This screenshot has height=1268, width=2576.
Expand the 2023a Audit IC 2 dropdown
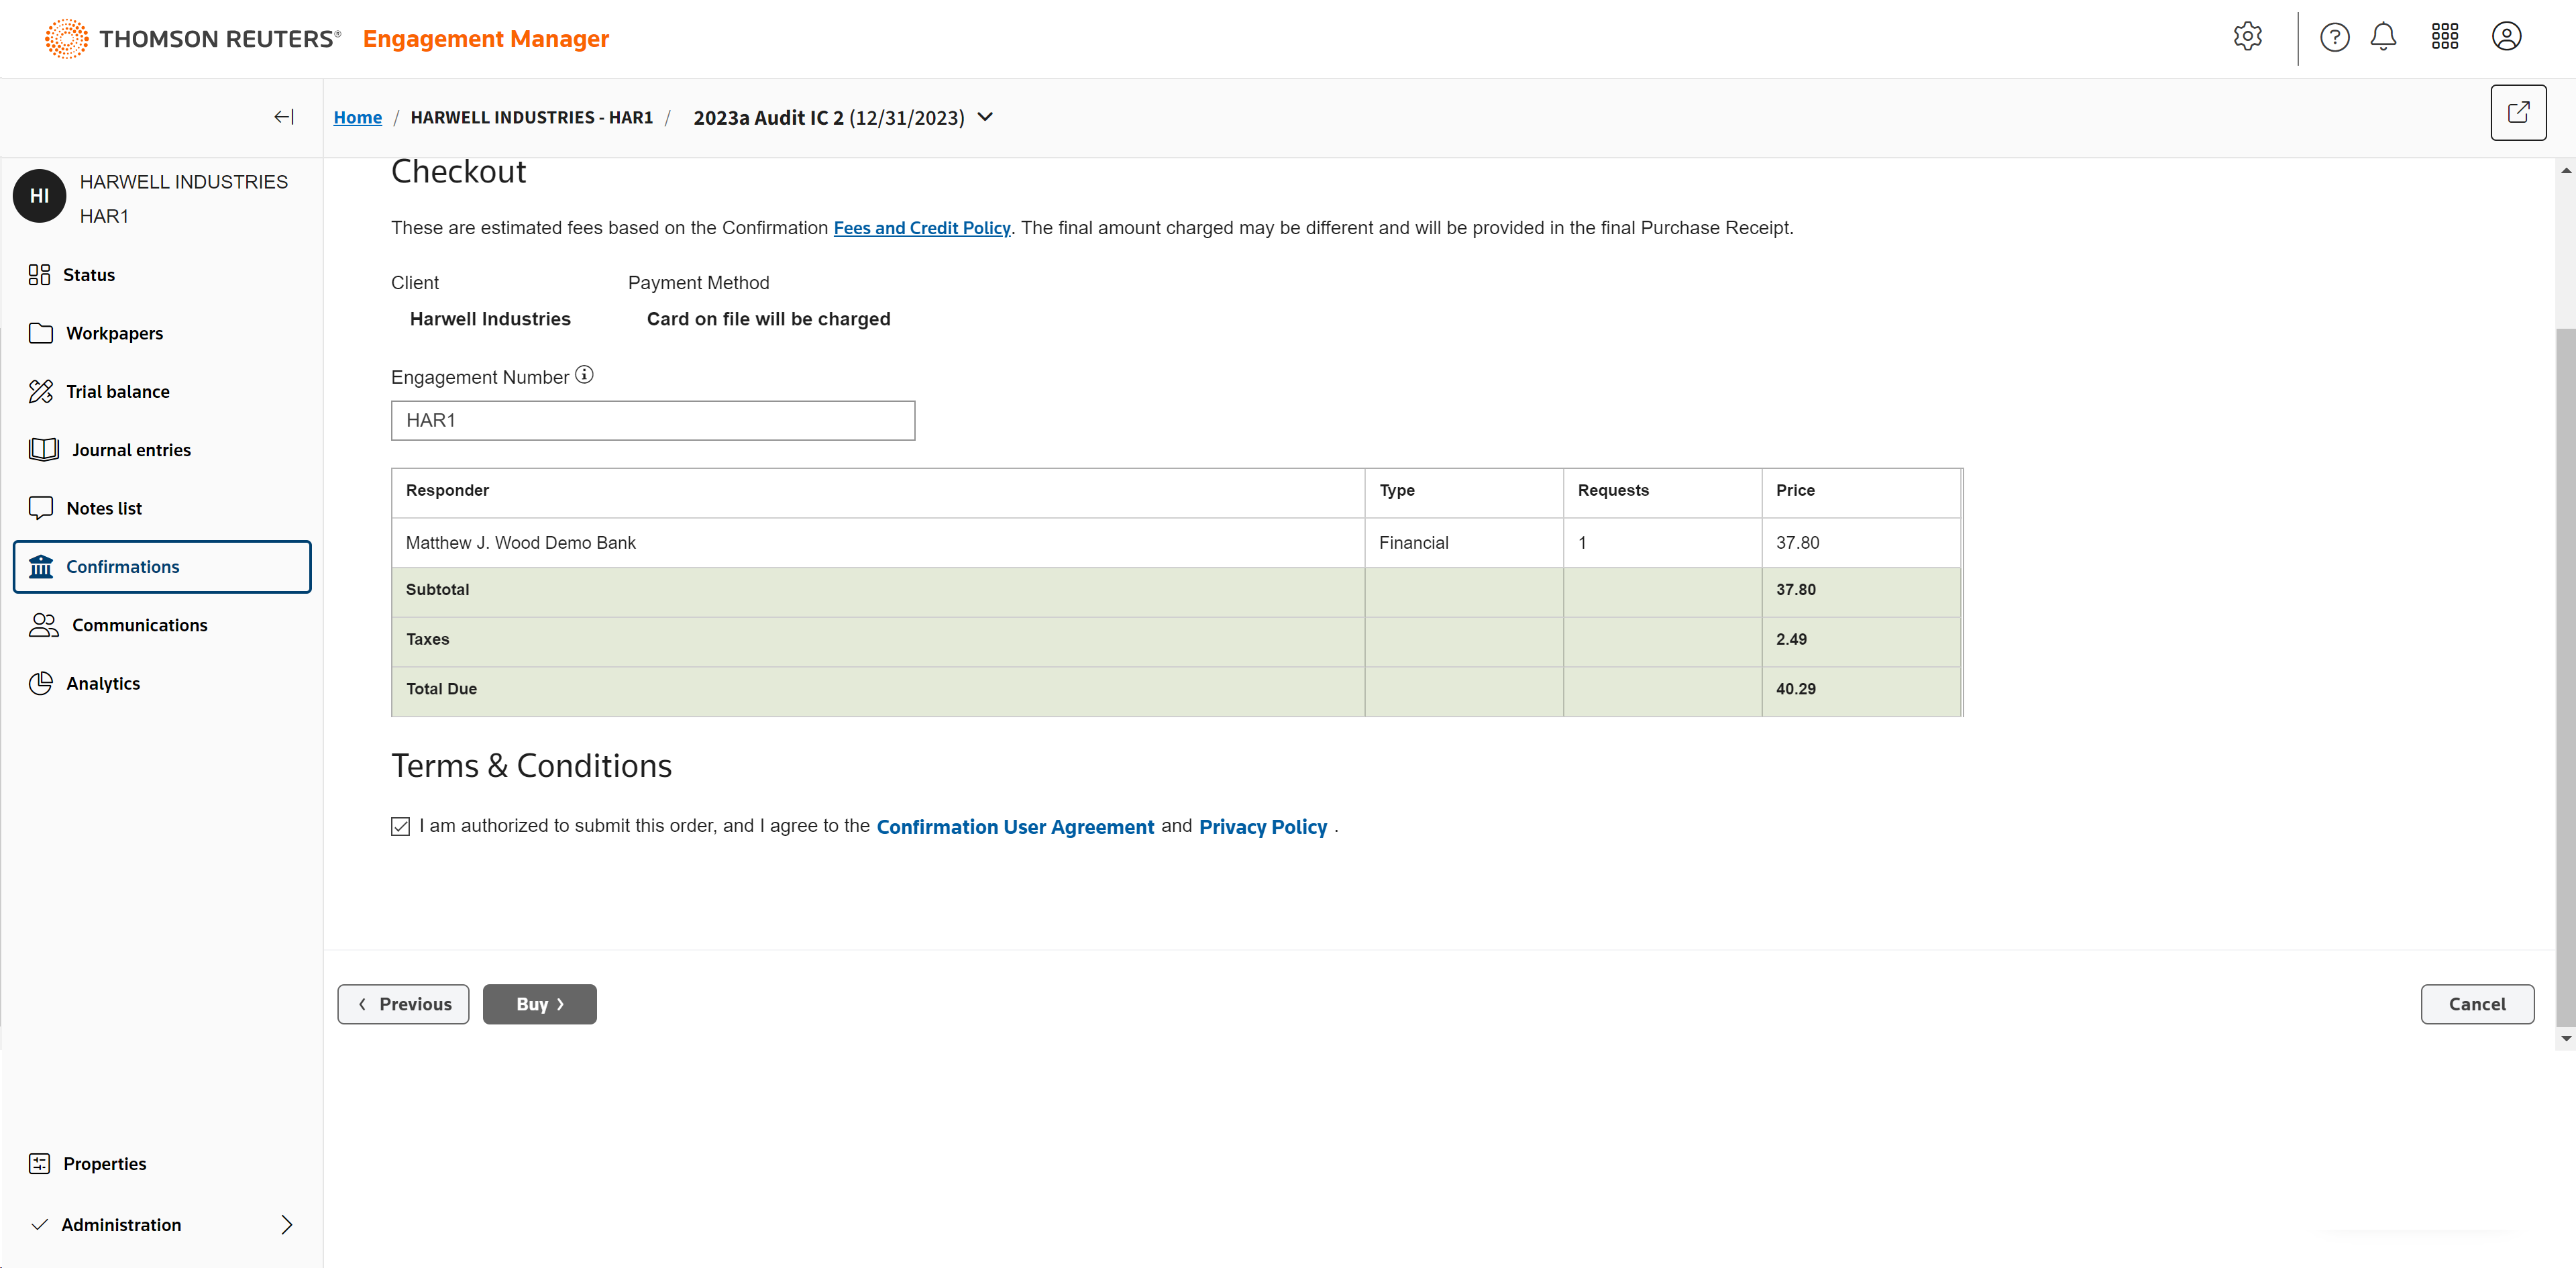(985, 117)
